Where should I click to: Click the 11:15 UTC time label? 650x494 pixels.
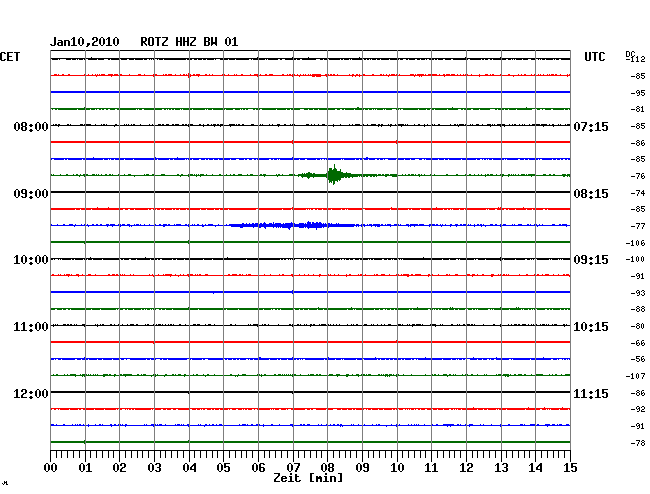591,393
